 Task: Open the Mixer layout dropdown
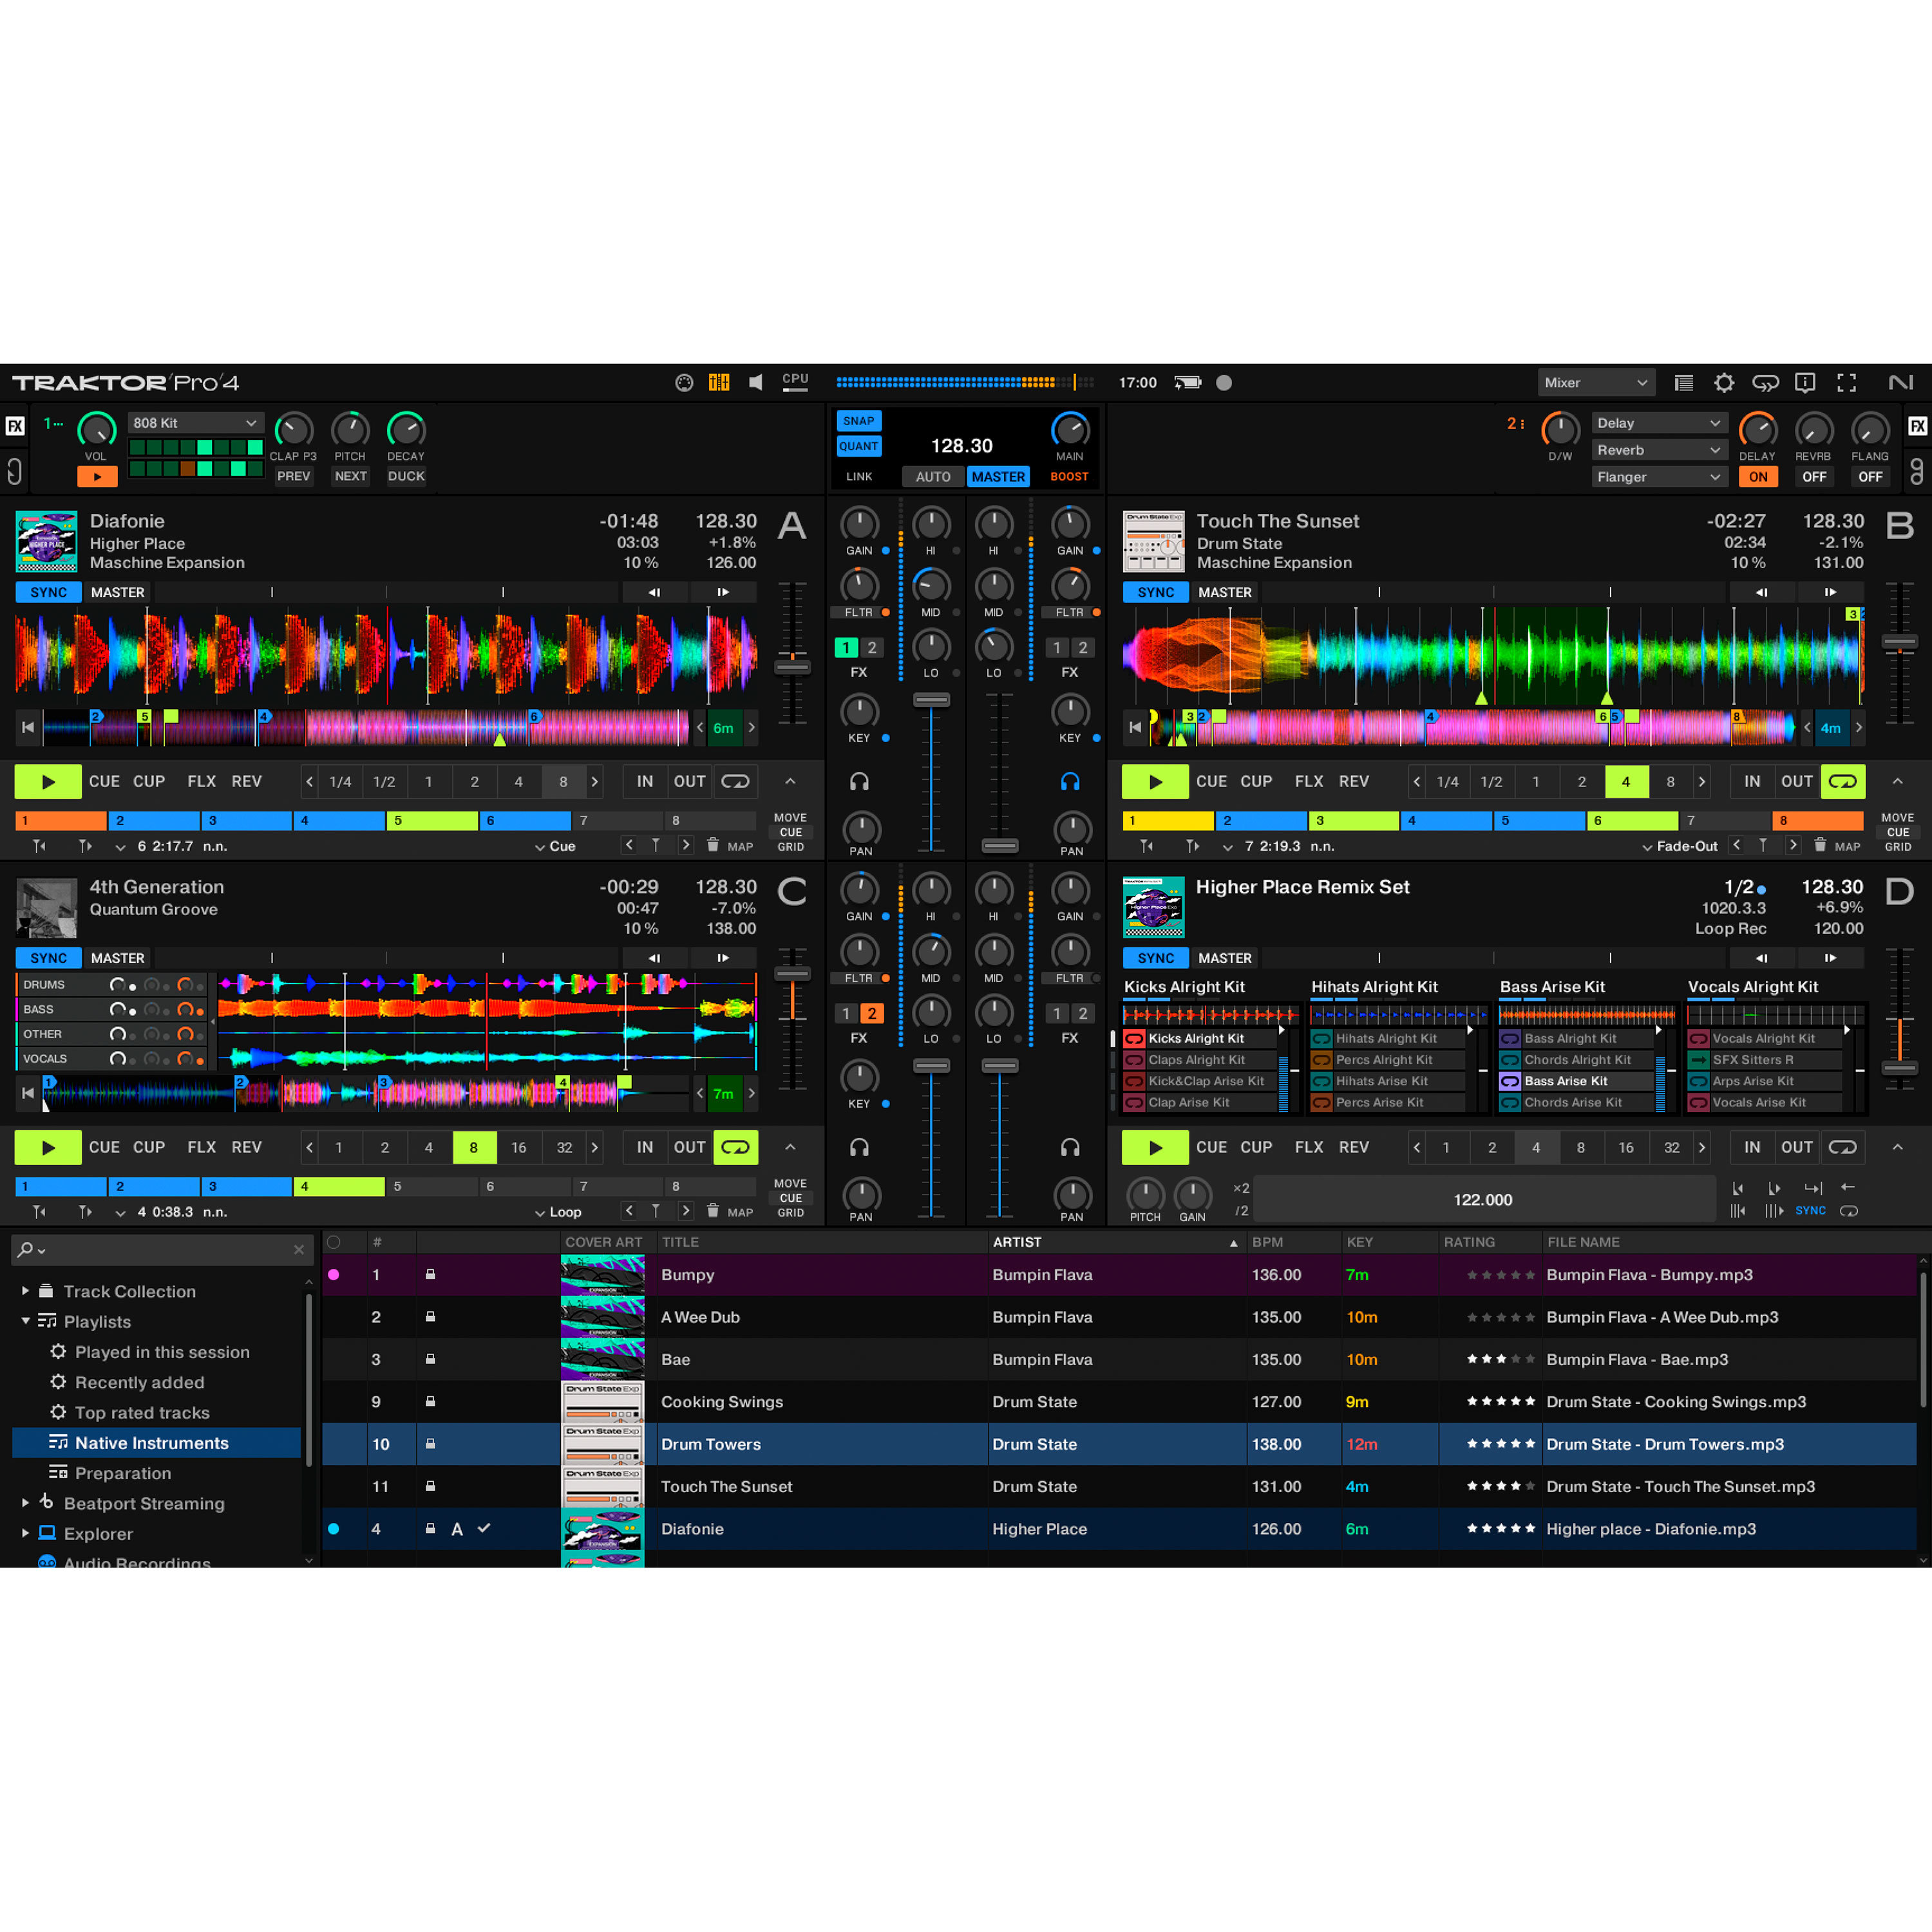click(1597, 382)
